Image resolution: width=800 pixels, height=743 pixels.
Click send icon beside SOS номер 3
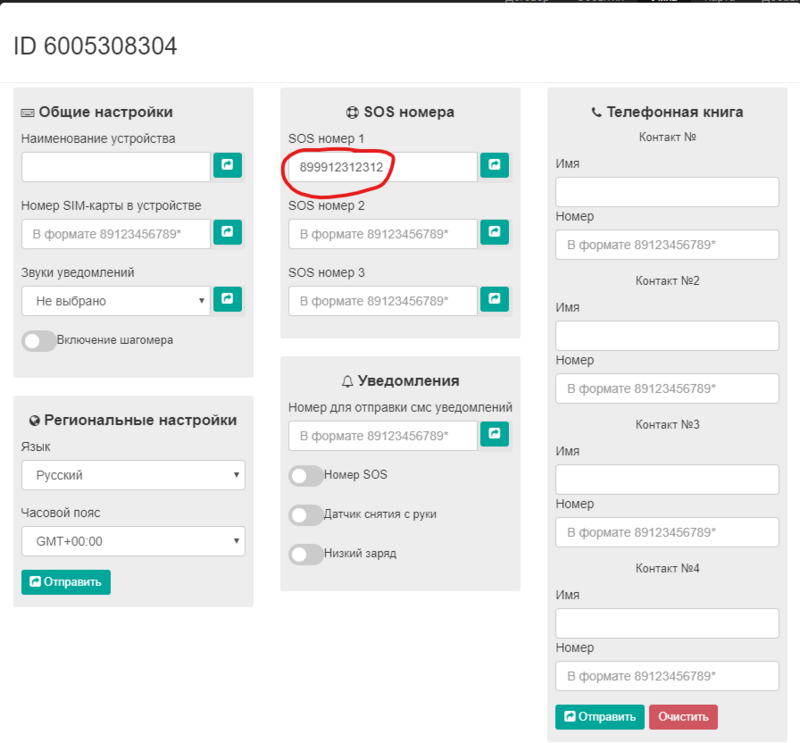494,298
